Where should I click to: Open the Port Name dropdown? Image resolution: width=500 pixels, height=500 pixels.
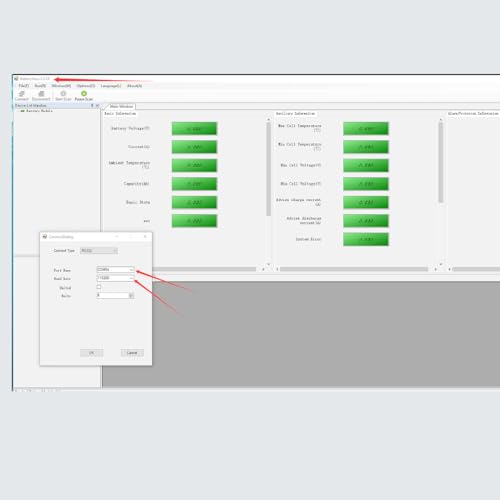pyautogui.click(x=115, y=269)
